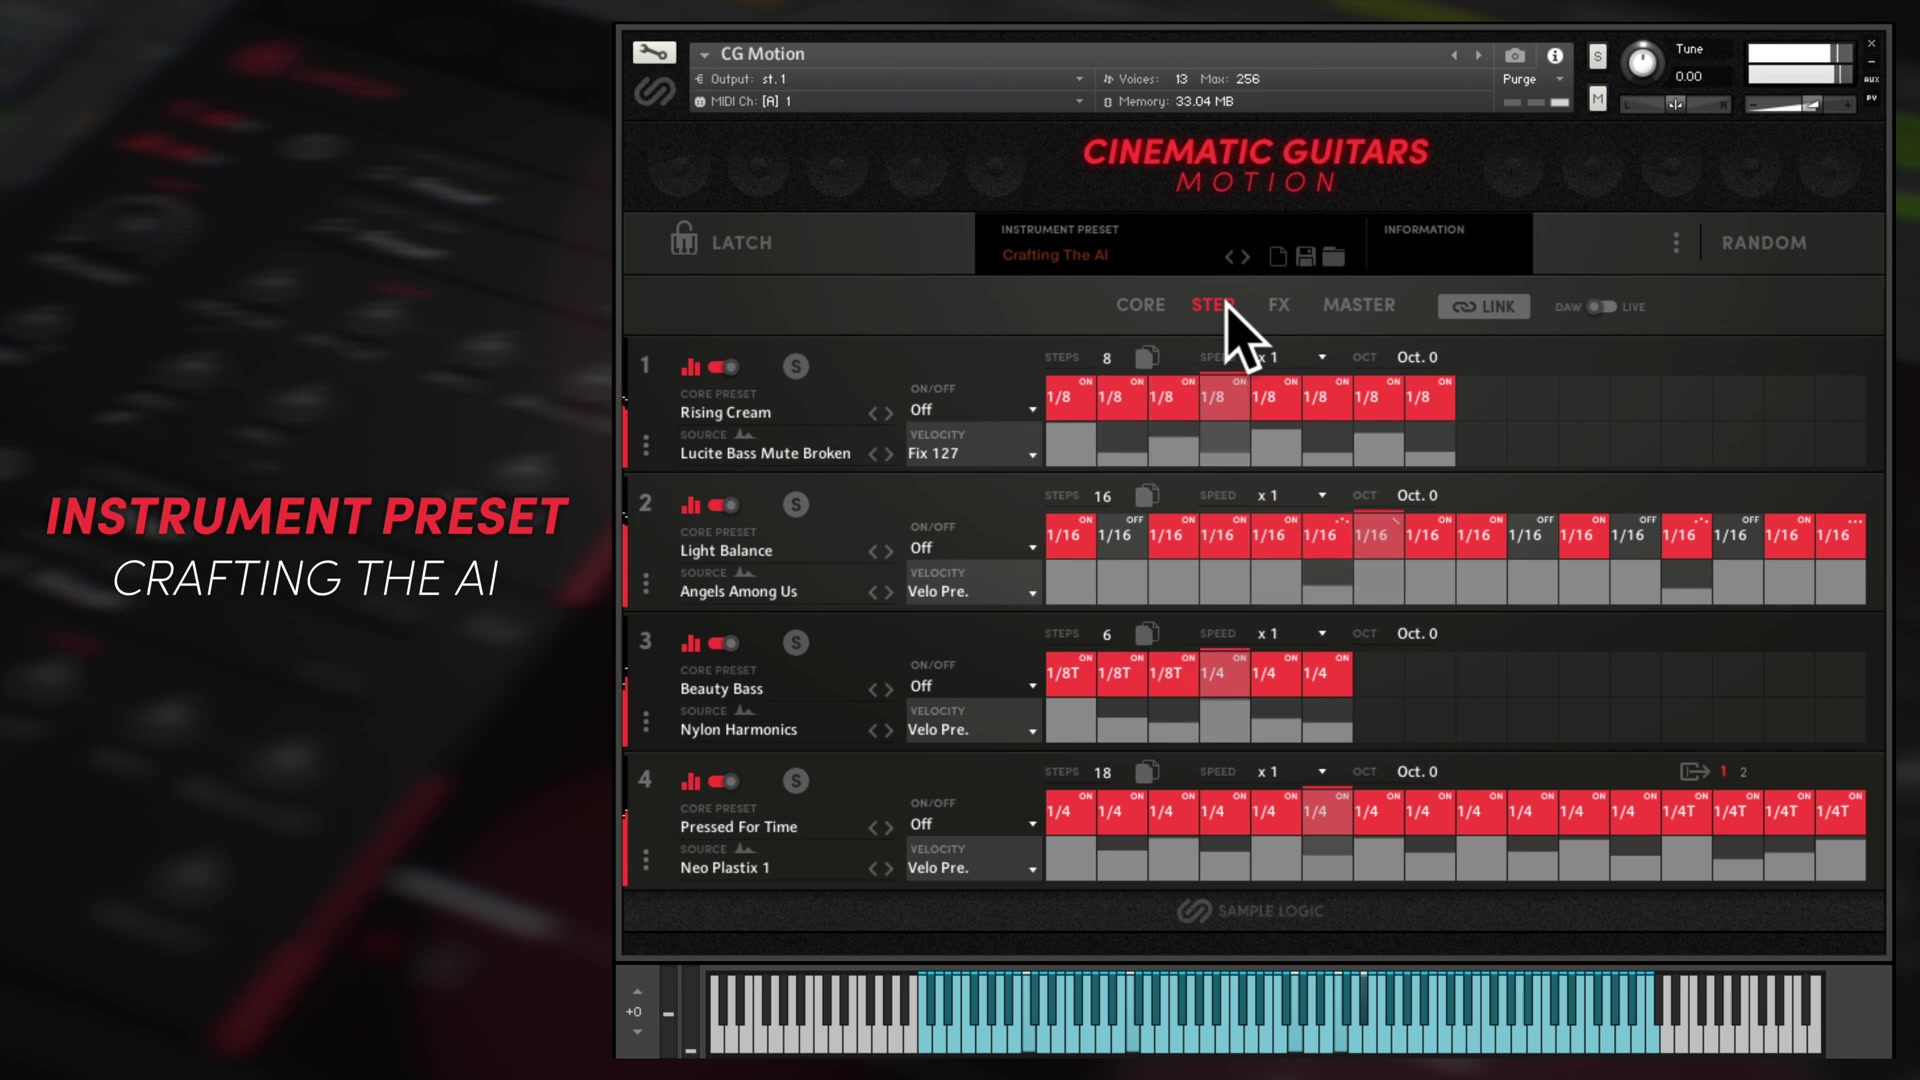Solo core 1 with S button

click(x=796, y=366)
